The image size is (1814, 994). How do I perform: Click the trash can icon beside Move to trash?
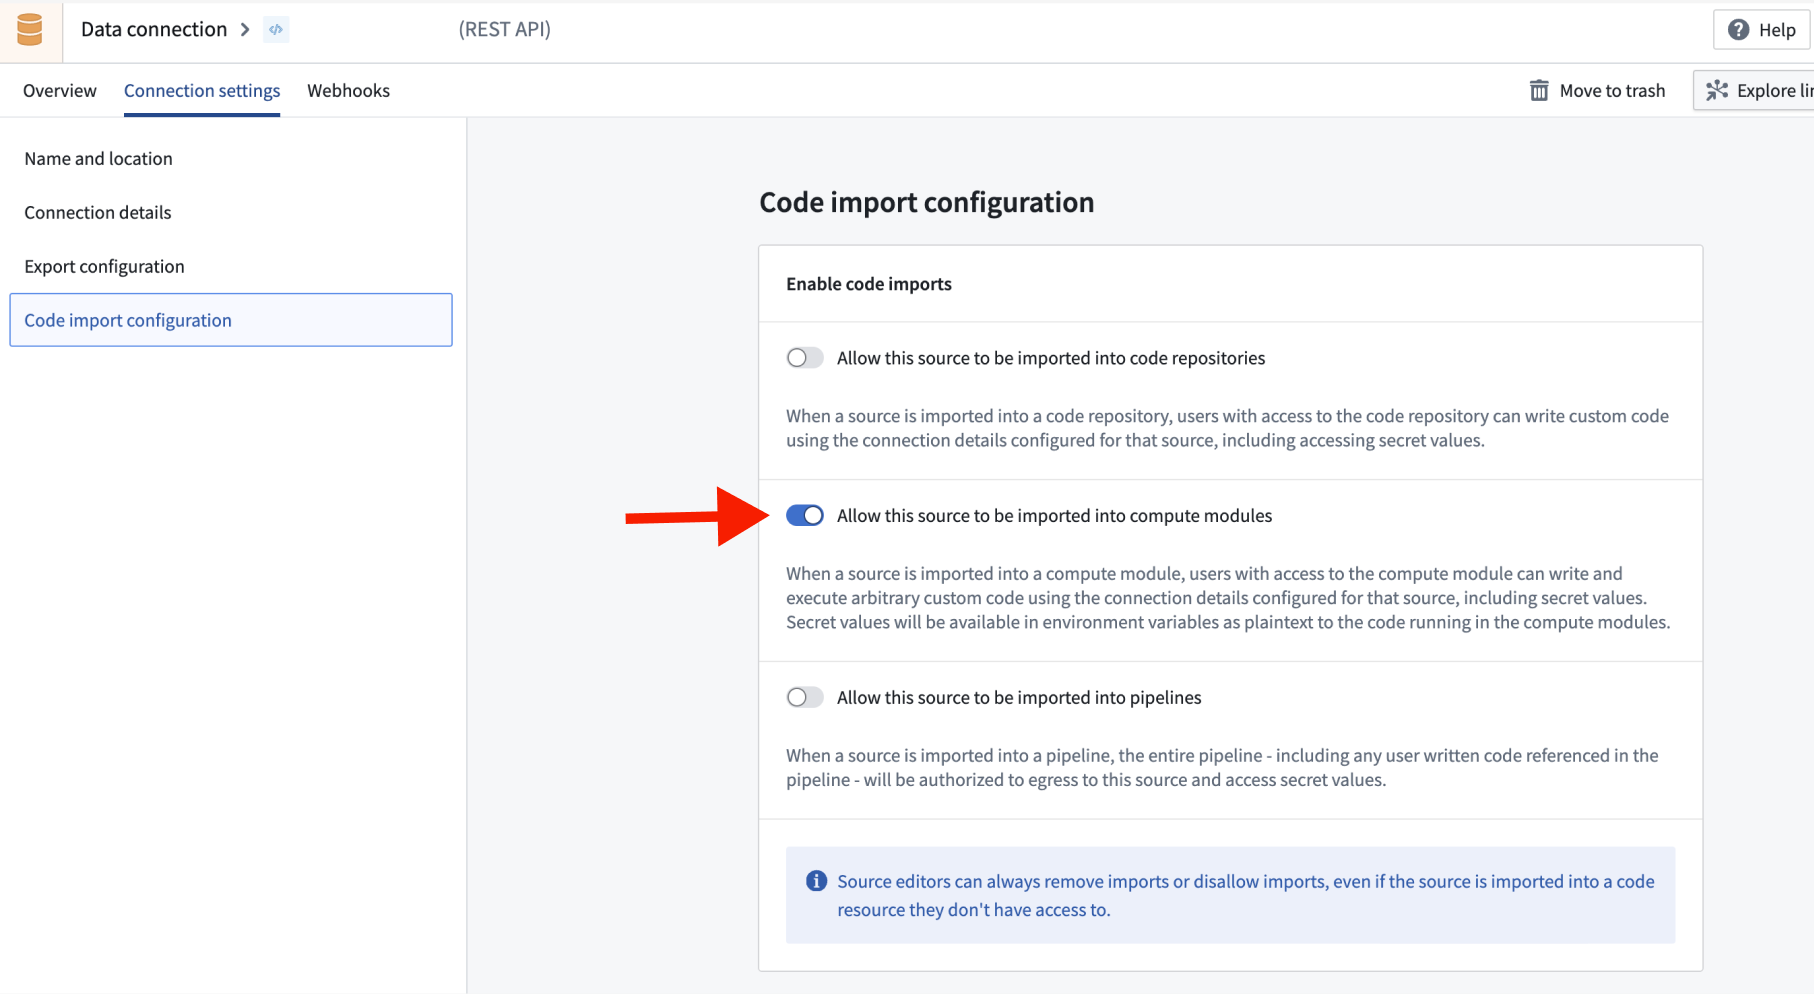(1539, 90)
